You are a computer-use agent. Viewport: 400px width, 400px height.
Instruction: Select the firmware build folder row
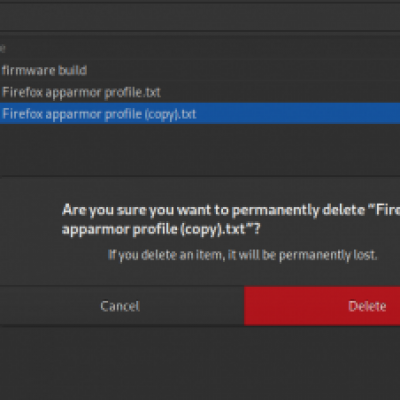click(x=200, y=70)
